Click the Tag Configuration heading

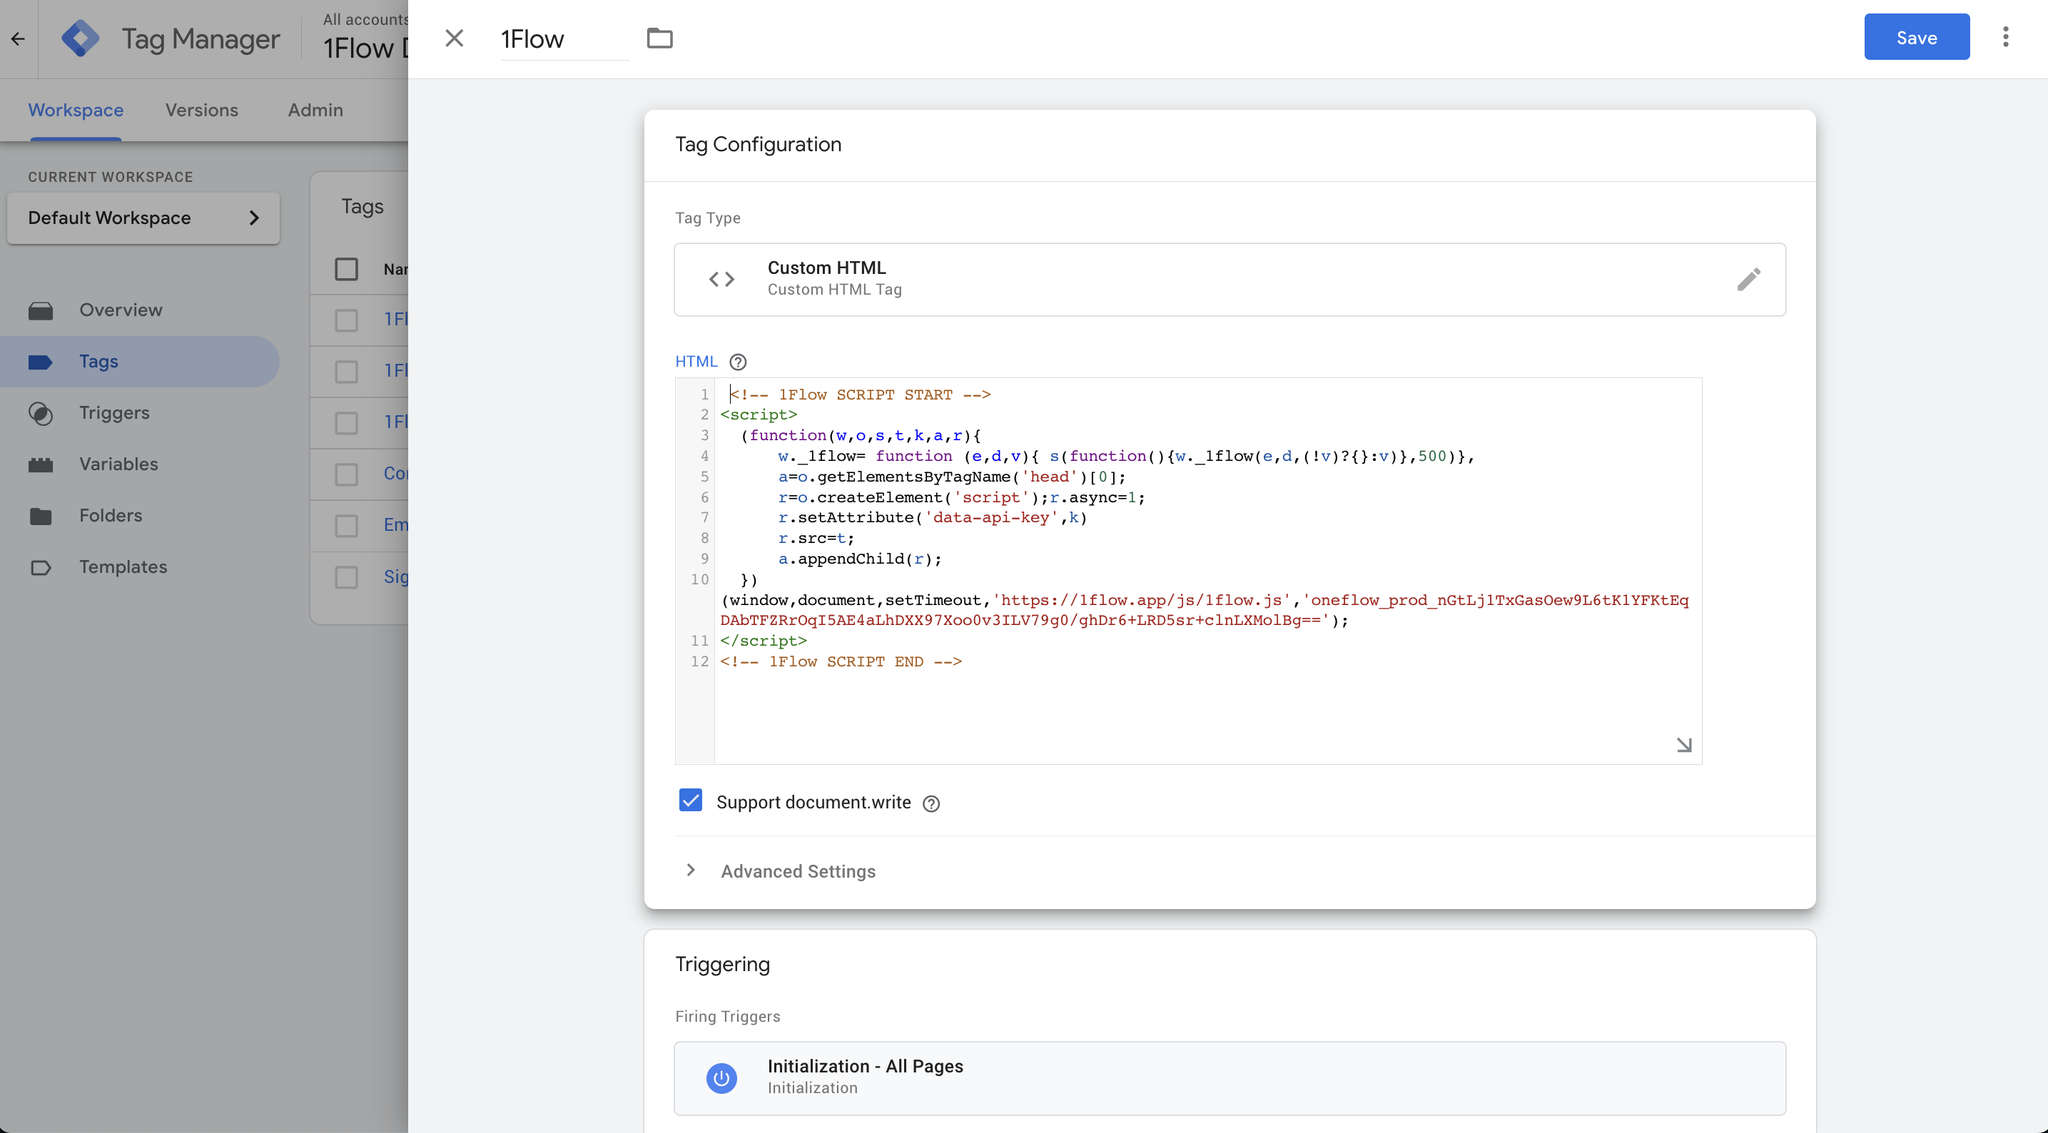(x=758, y=144)
